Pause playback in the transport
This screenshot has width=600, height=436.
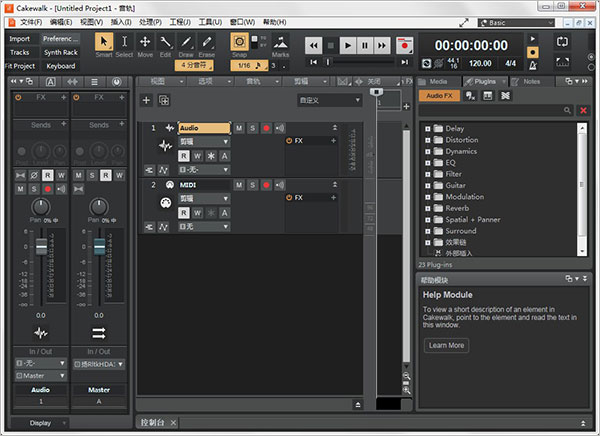[x=365, y=46]
